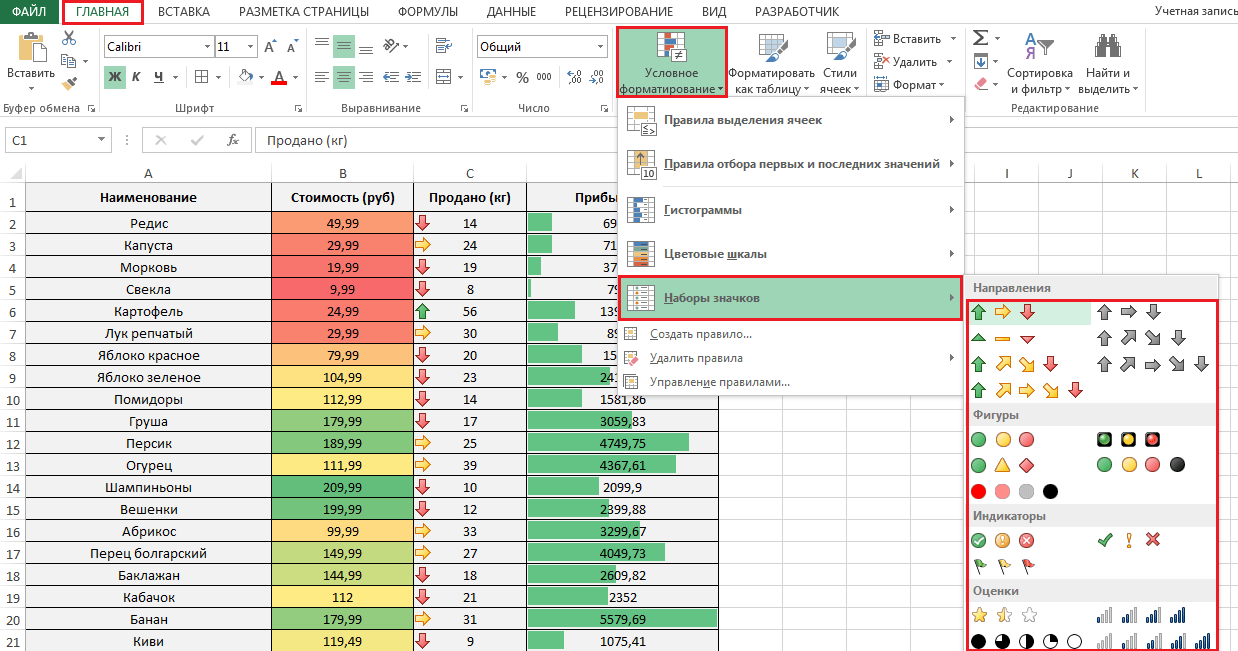Image resolution: width=1238 pixels, height=651 pixels.
Task: Open the Calibri font name dropdown
Action: pos(207,47)
